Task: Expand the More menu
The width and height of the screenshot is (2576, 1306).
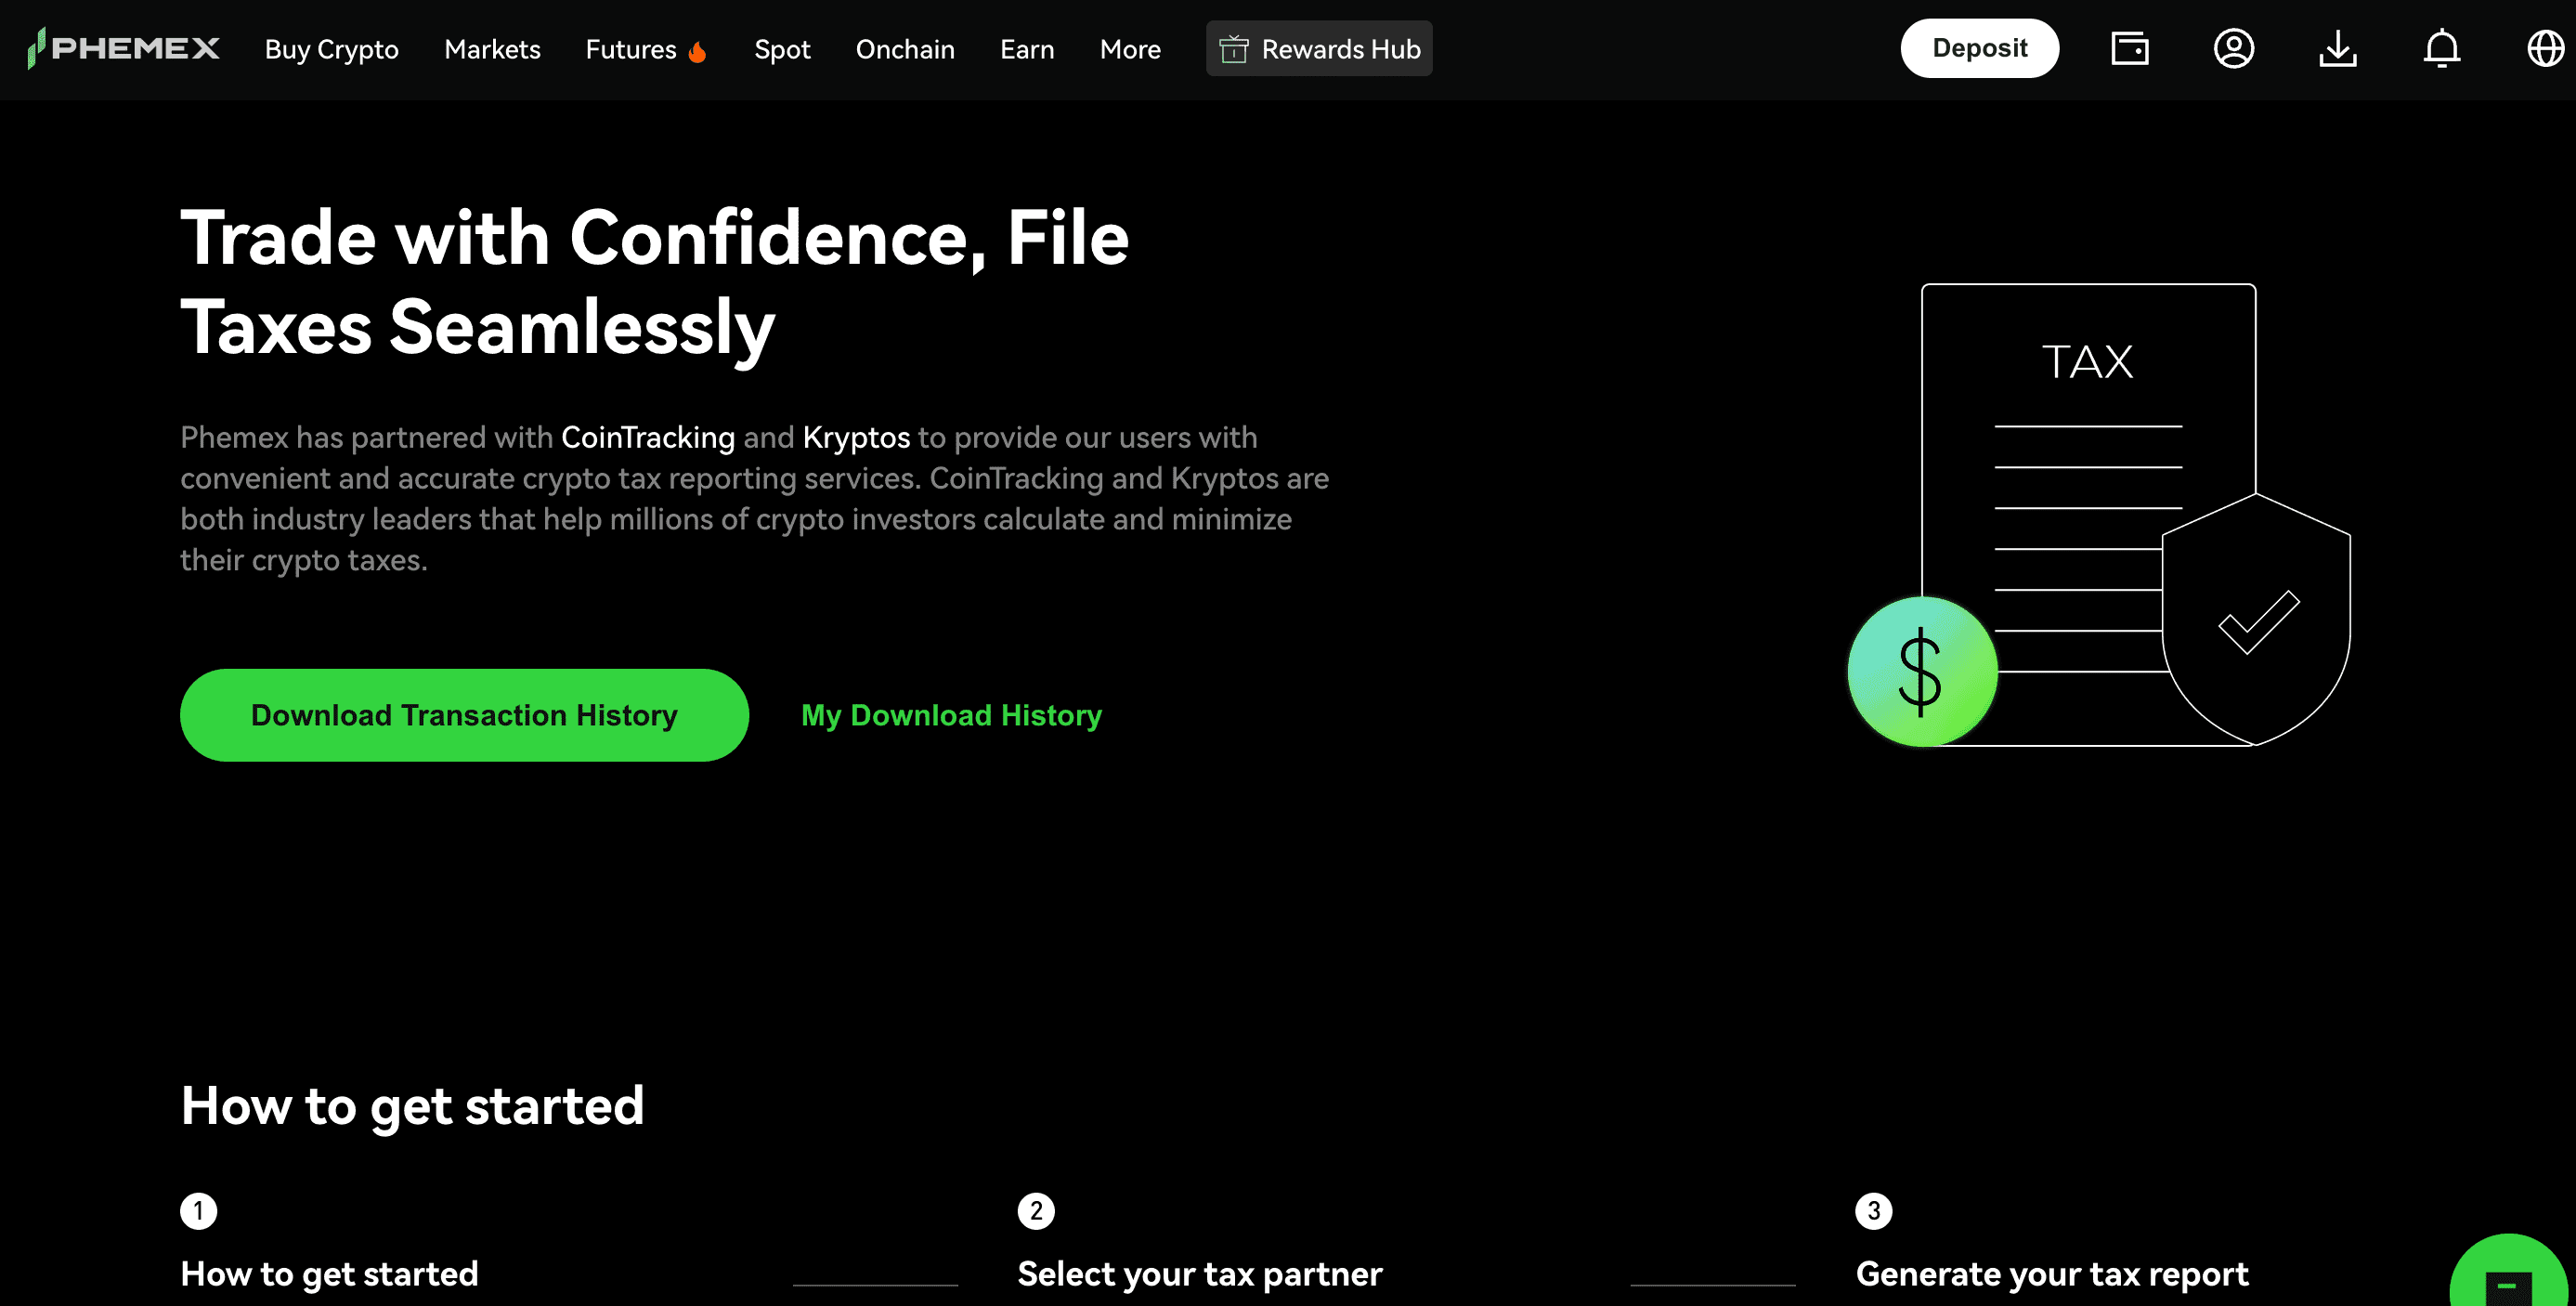Action: tap(1130, 49)
